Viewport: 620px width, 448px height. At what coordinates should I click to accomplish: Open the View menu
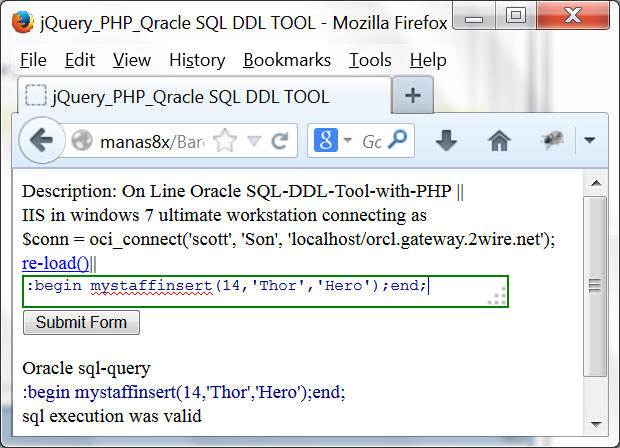[132, 60]
